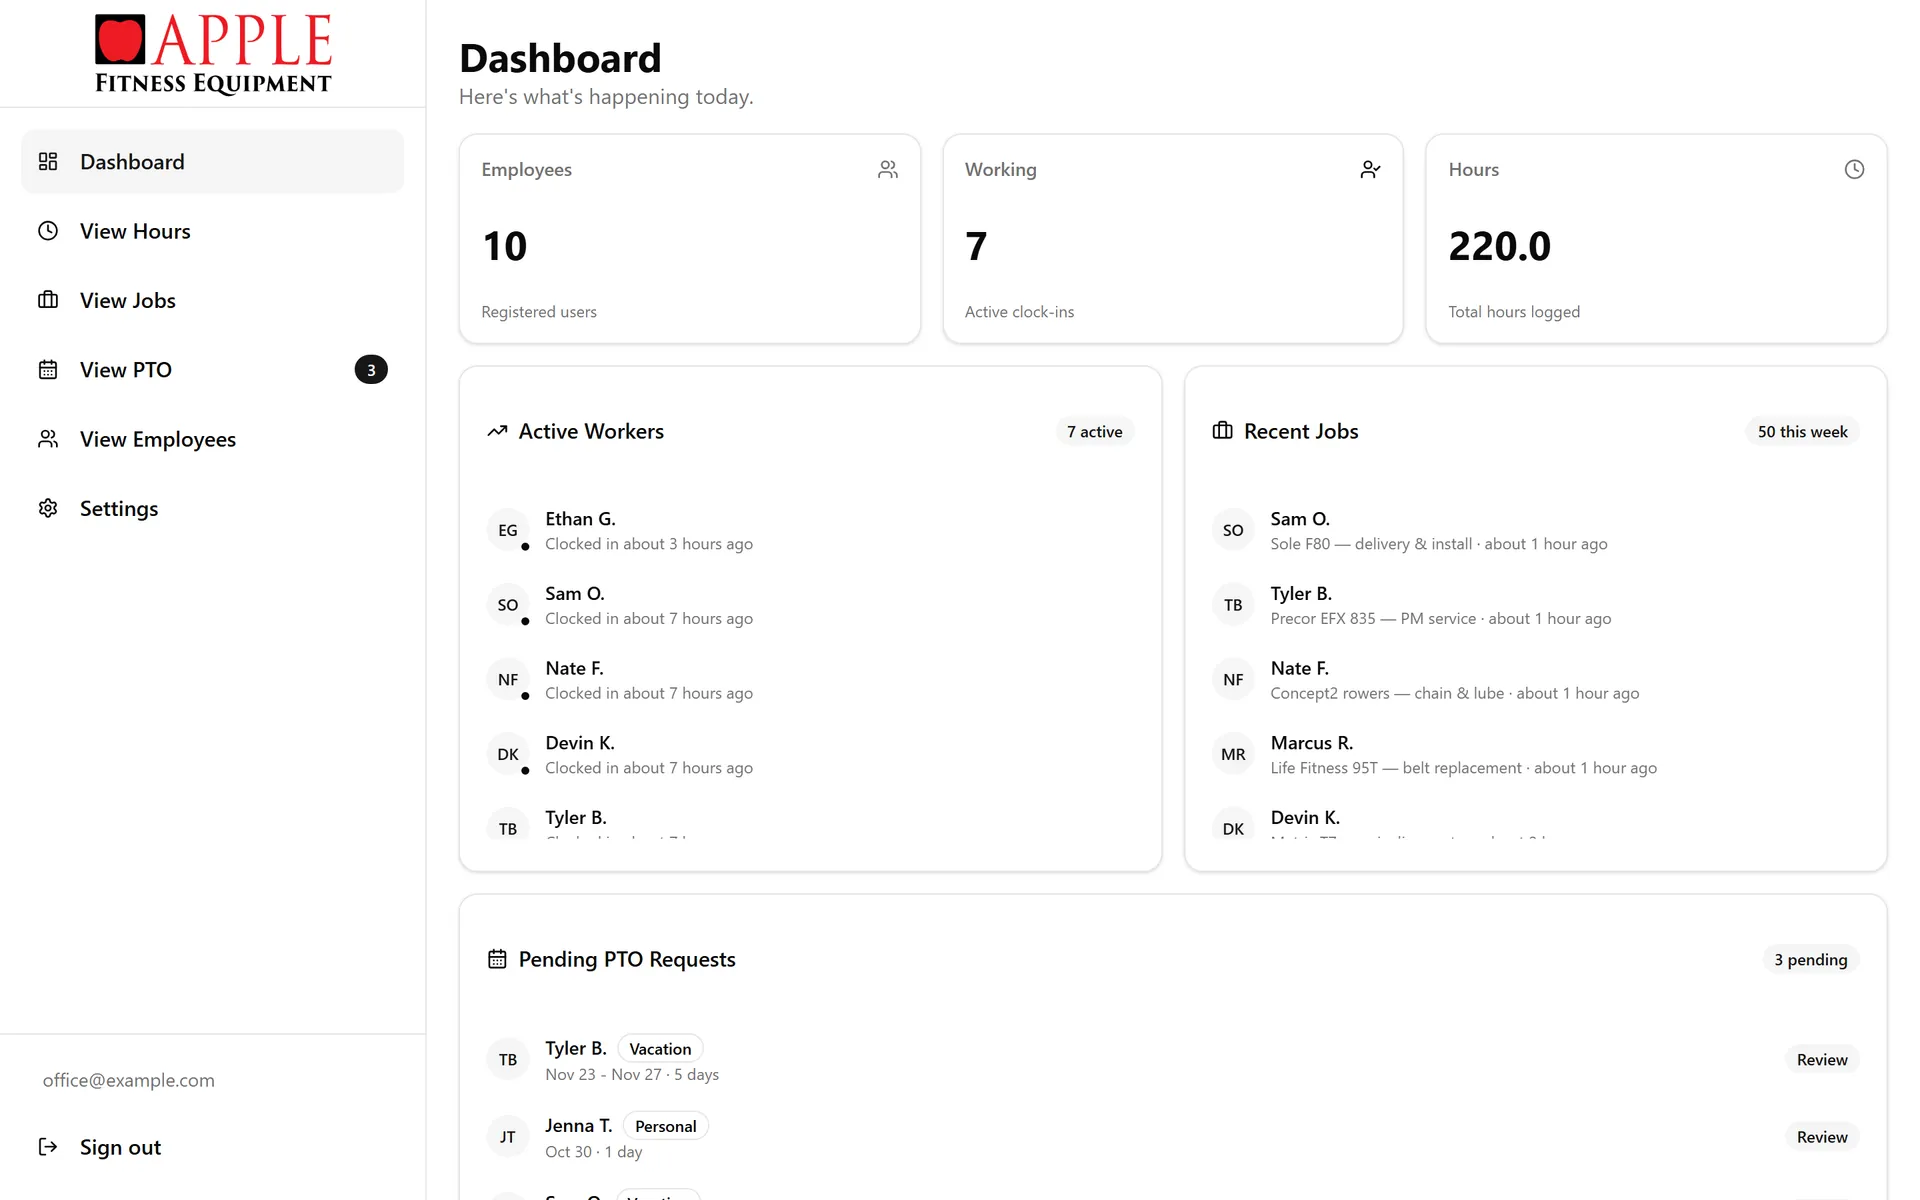The image size is (1920, 1200).
Task: Click the Sign out link
Action: pyautogui.click(x=213, y=1147)
